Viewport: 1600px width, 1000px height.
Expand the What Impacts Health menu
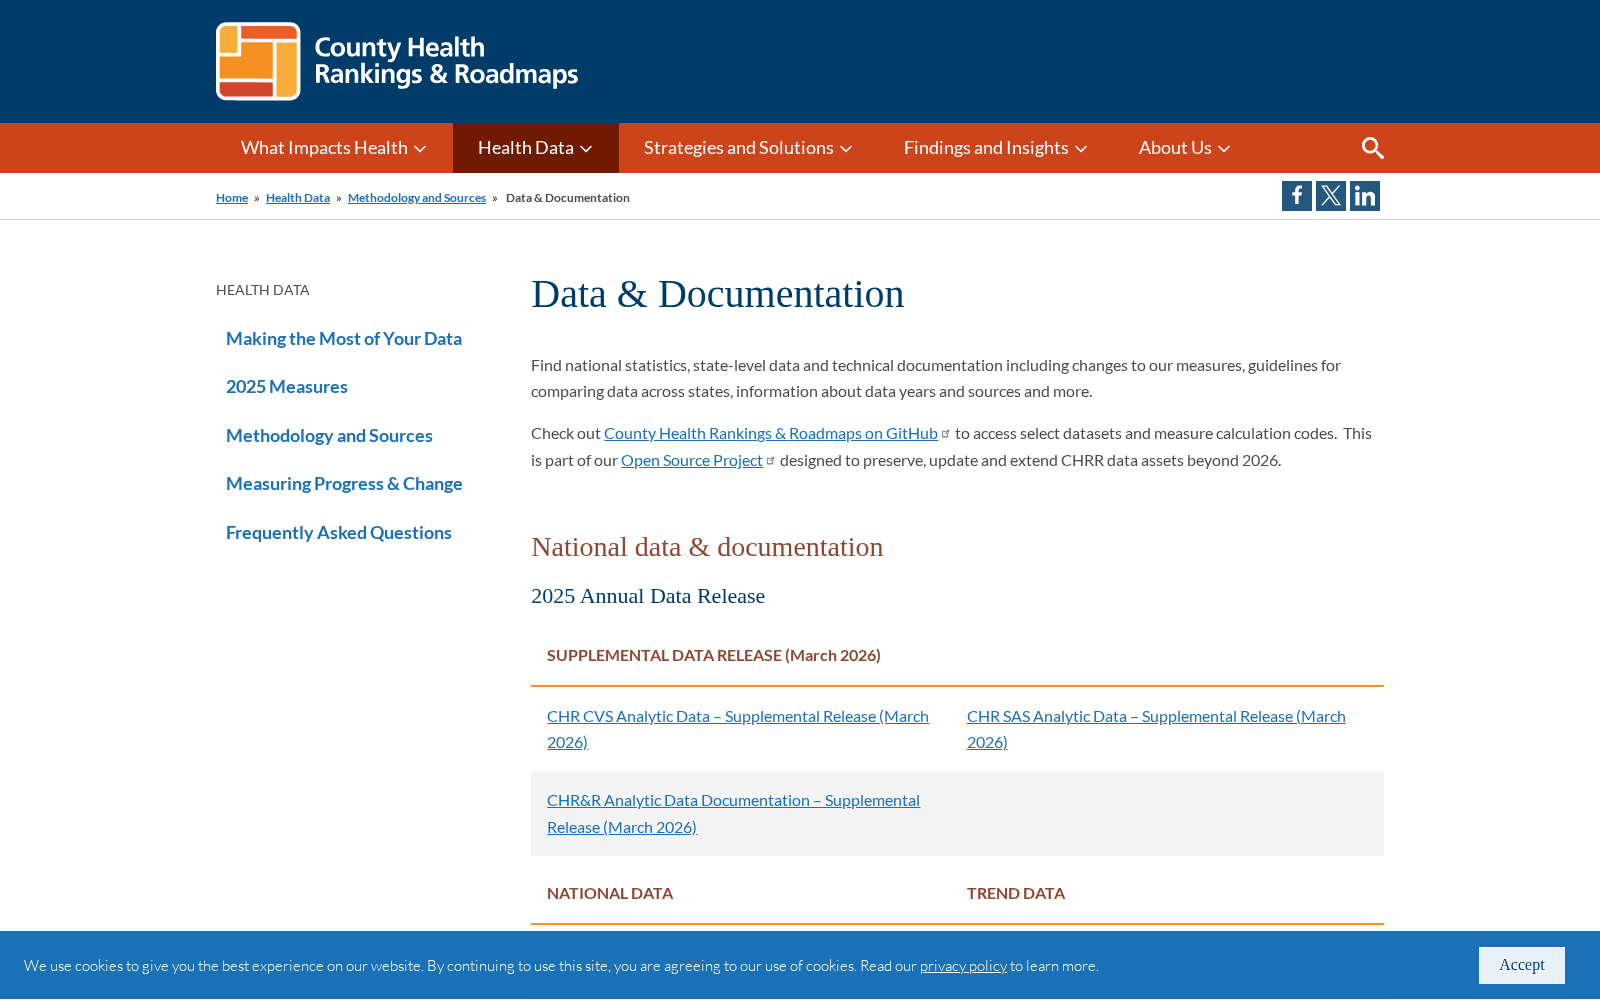click(x=334, y=148)
